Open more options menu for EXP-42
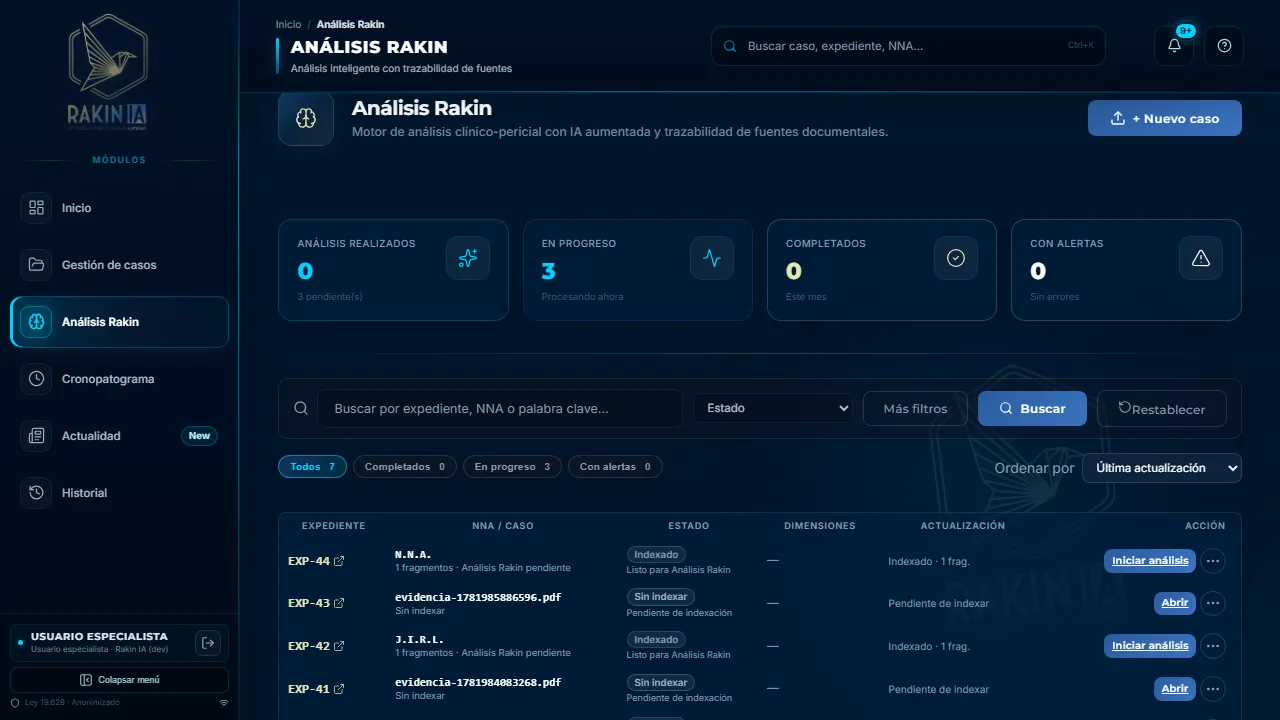The width and height of the screenshot is (1280, 720). tap(1213, 646)
